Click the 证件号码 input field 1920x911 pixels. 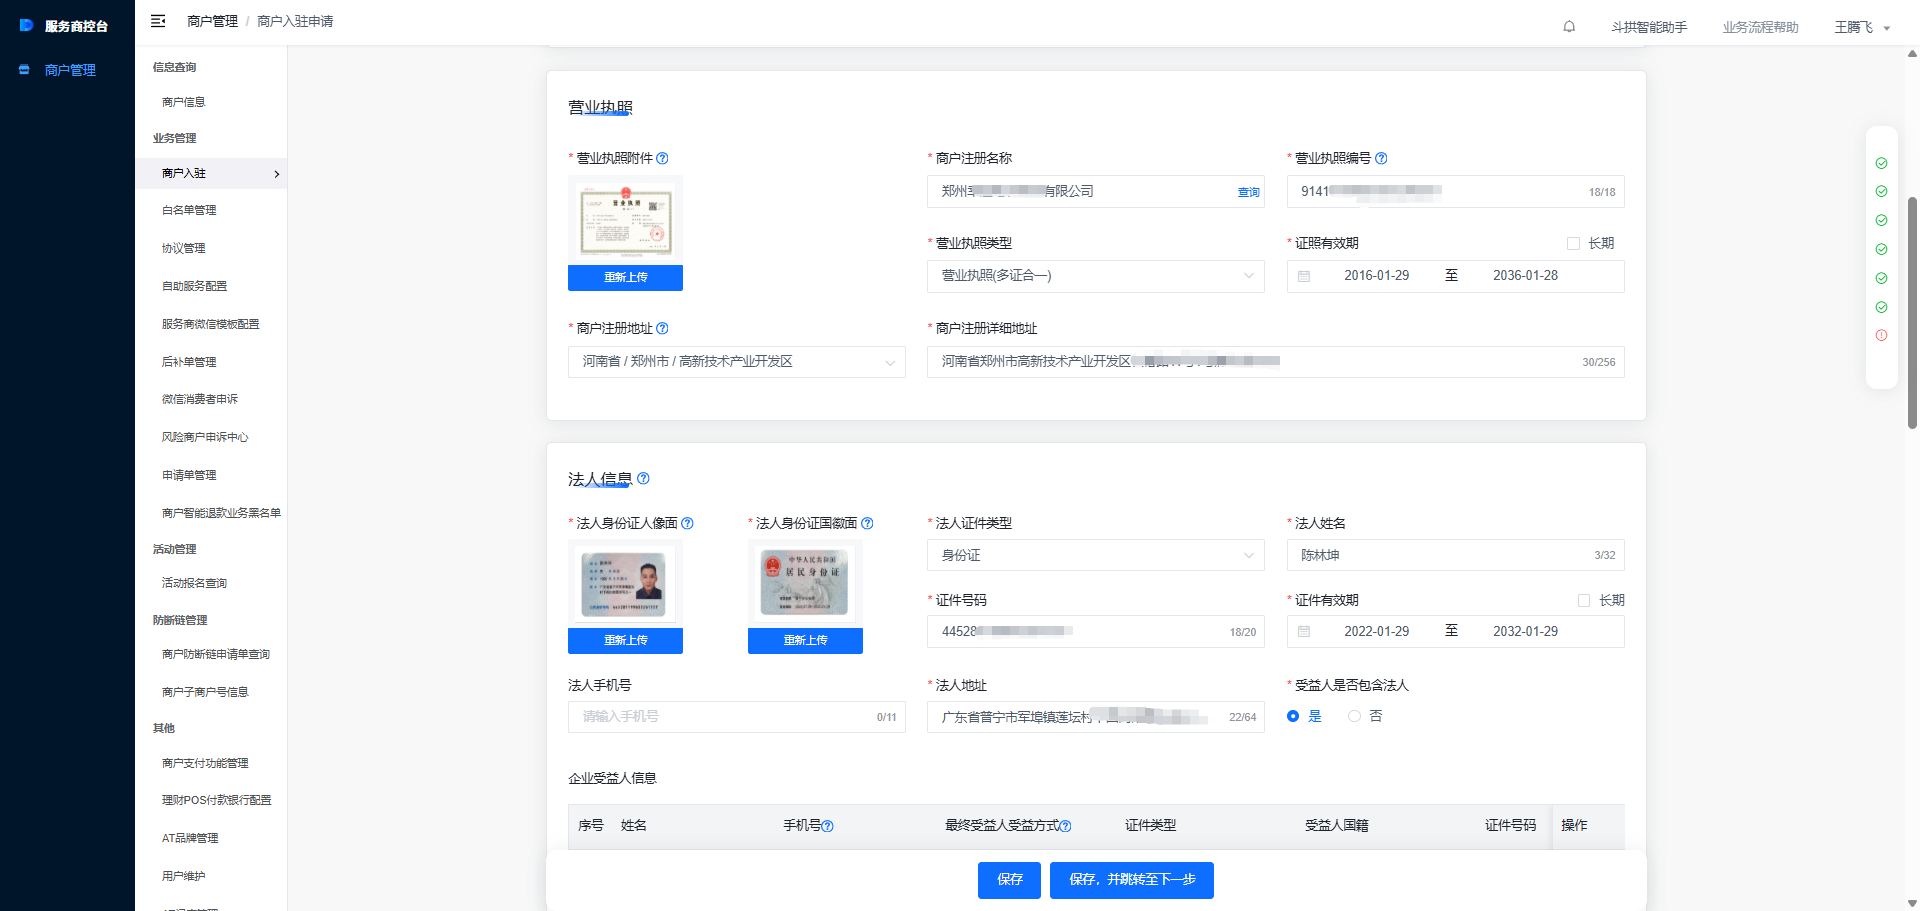pos(1095,632)
